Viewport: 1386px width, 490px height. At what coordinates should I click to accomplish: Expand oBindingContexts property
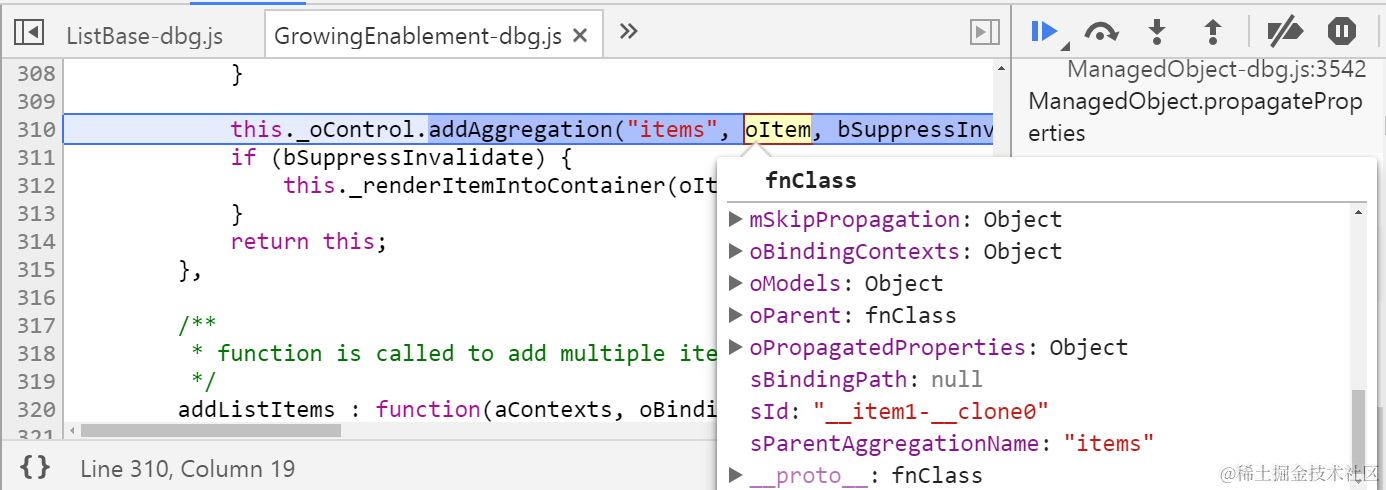(x=735, y=251)
